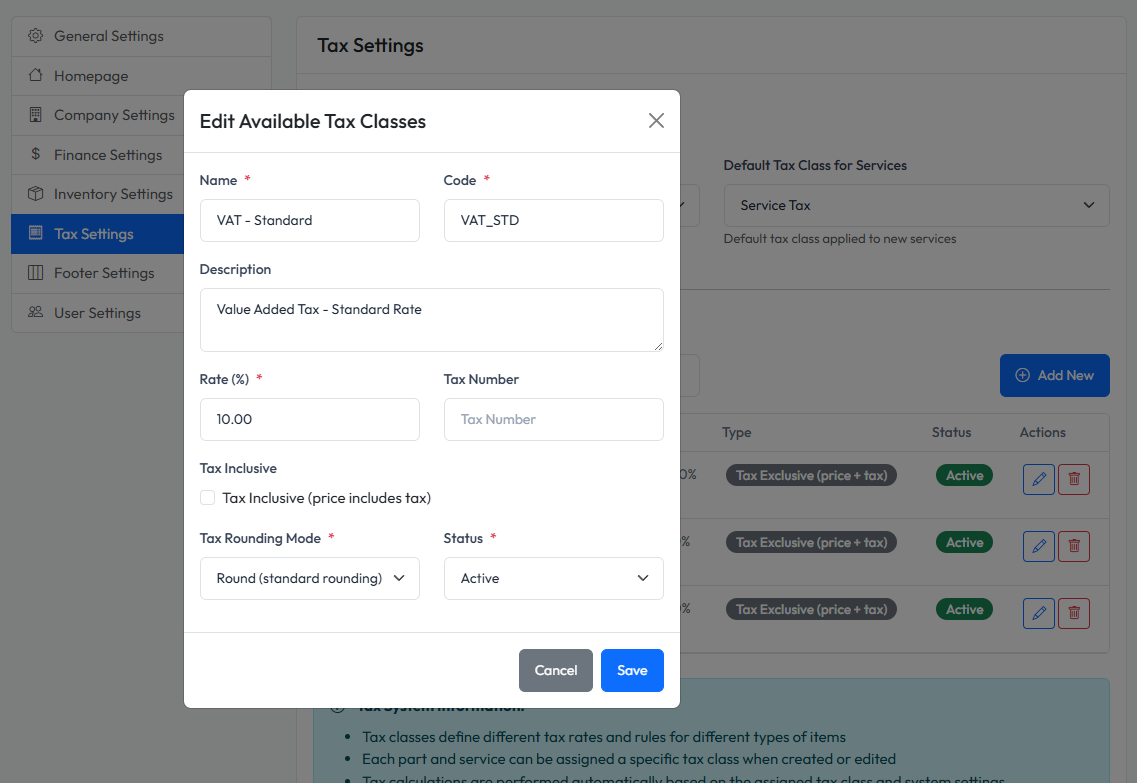This screenshot has width=1137, height=783.
Task: Switch to Footer Settings in the sidebar
Action: (x=104, y=272)
